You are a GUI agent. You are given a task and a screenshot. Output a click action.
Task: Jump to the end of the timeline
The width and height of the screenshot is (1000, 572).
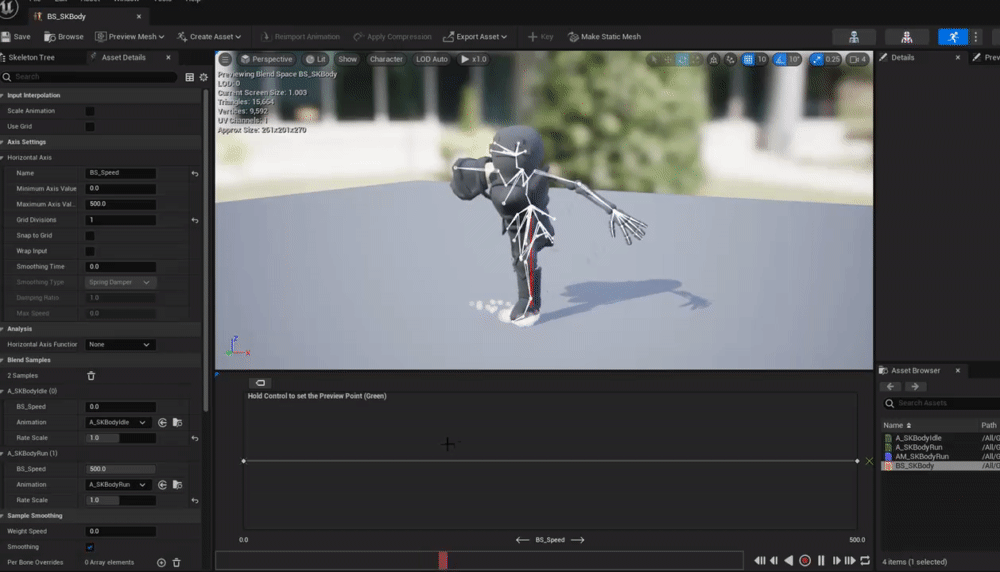[850, 561]
